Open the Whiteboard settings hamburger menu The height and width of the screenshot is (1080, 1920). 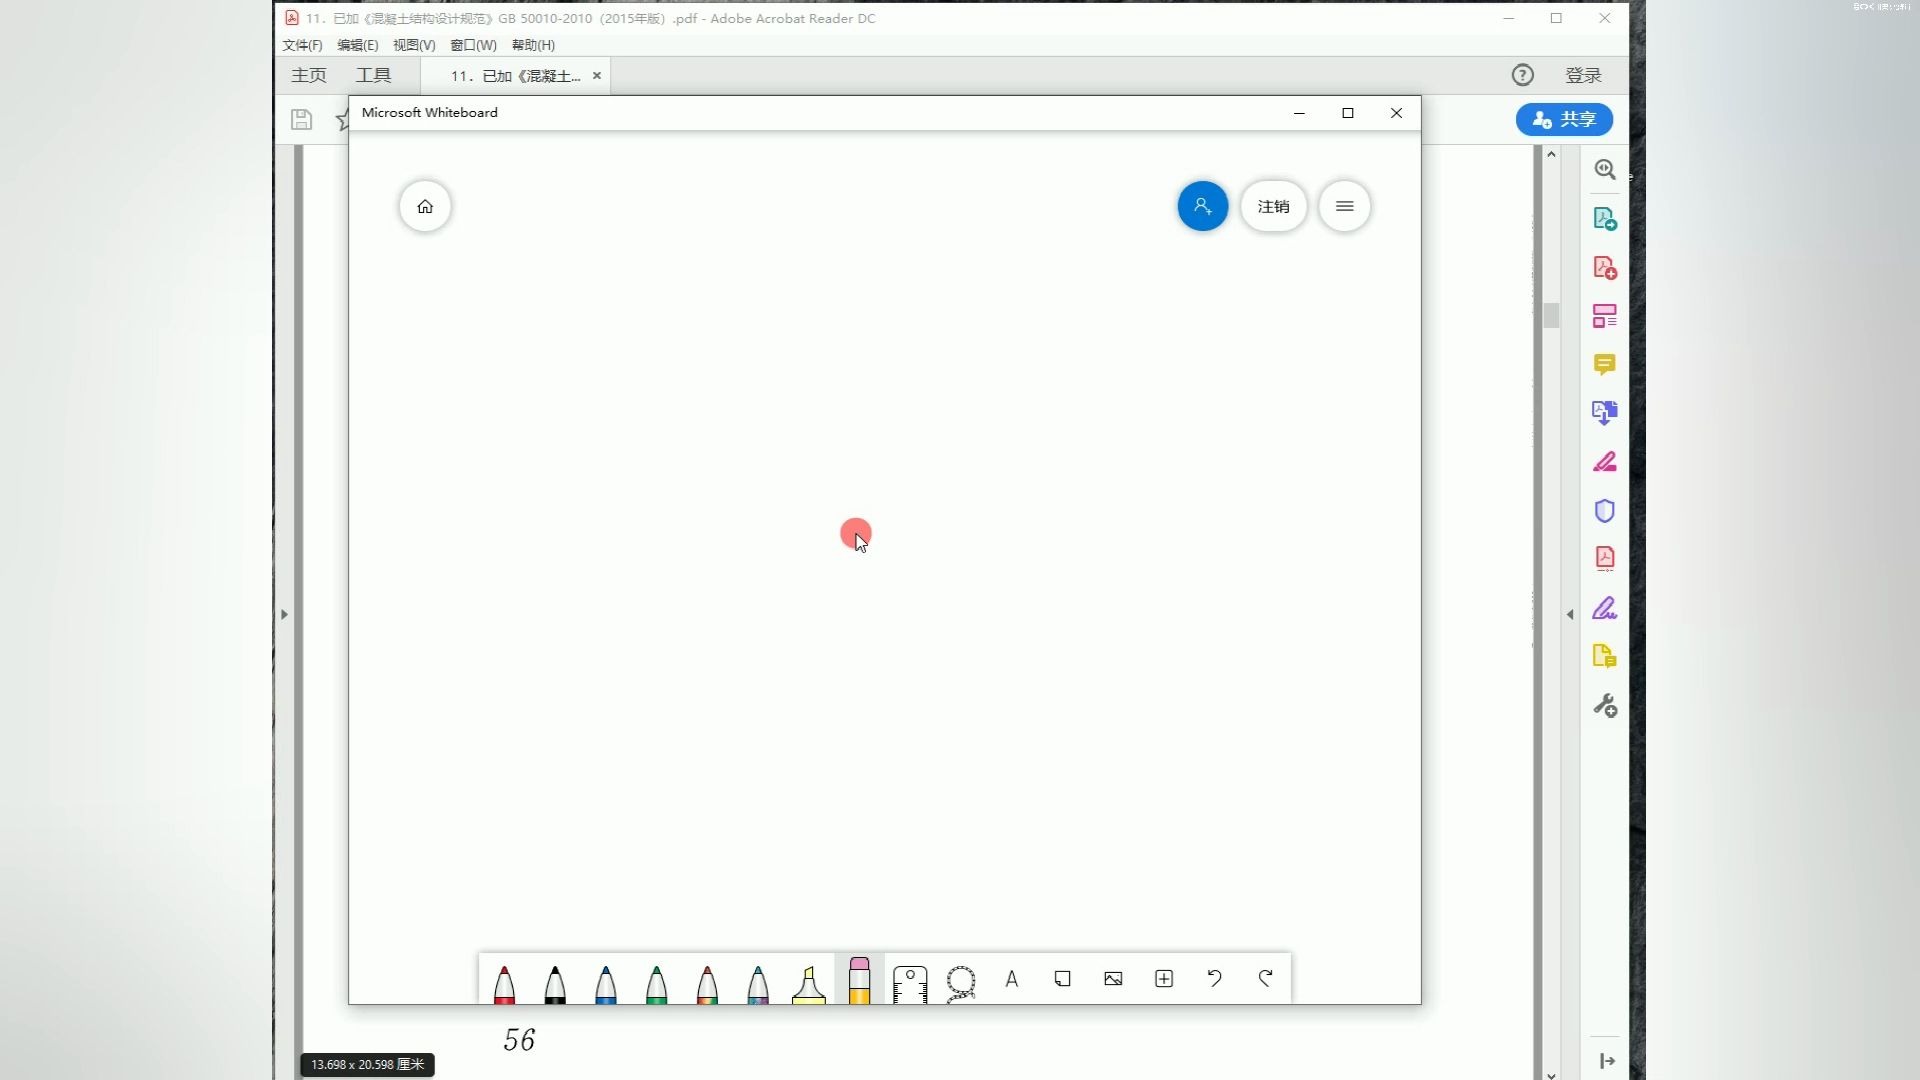pyautogui.click(x=1345, y=206)
